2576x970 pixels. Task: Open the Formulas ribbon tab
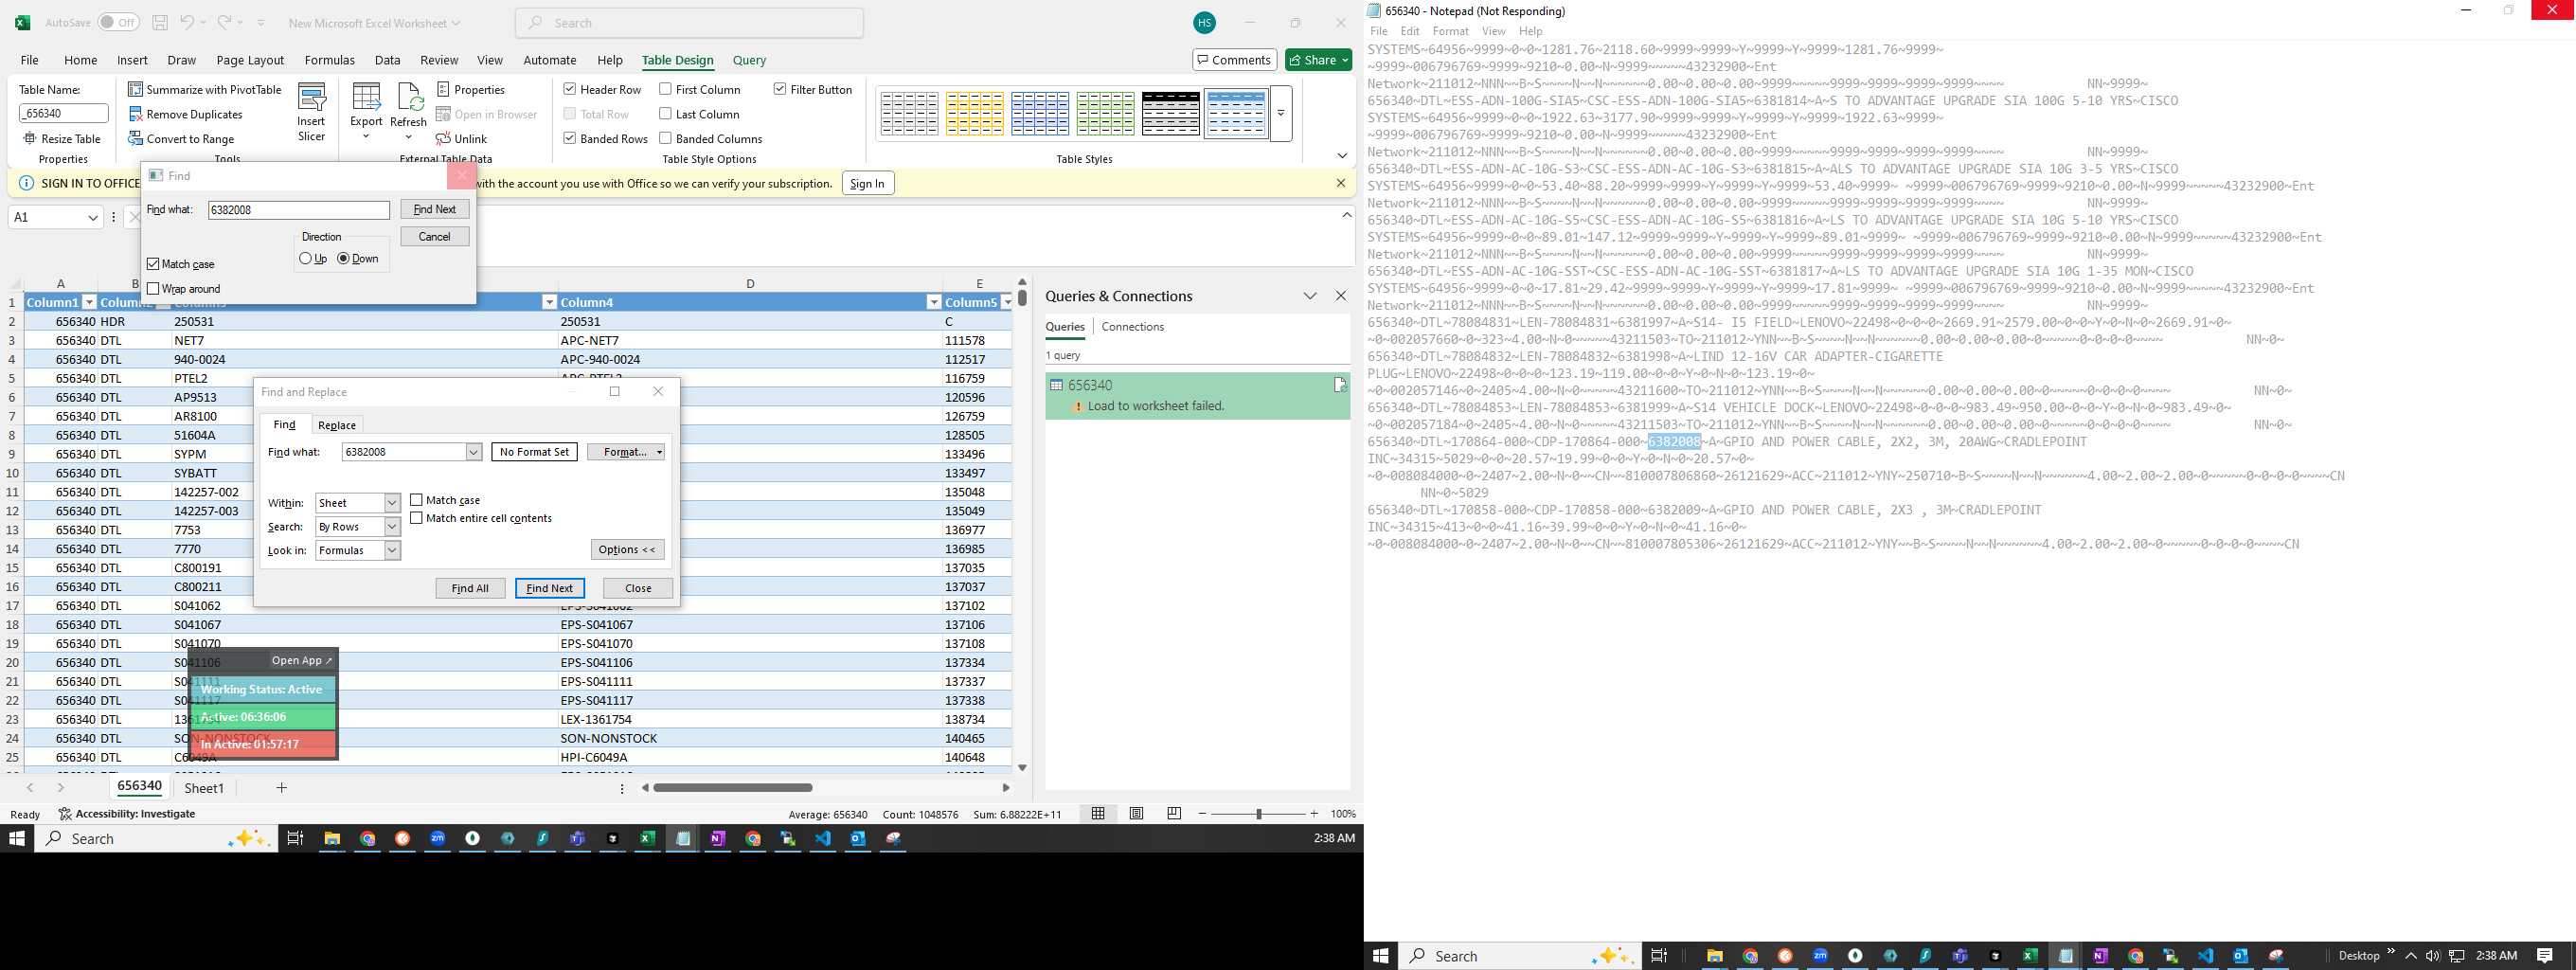[329, 60]
